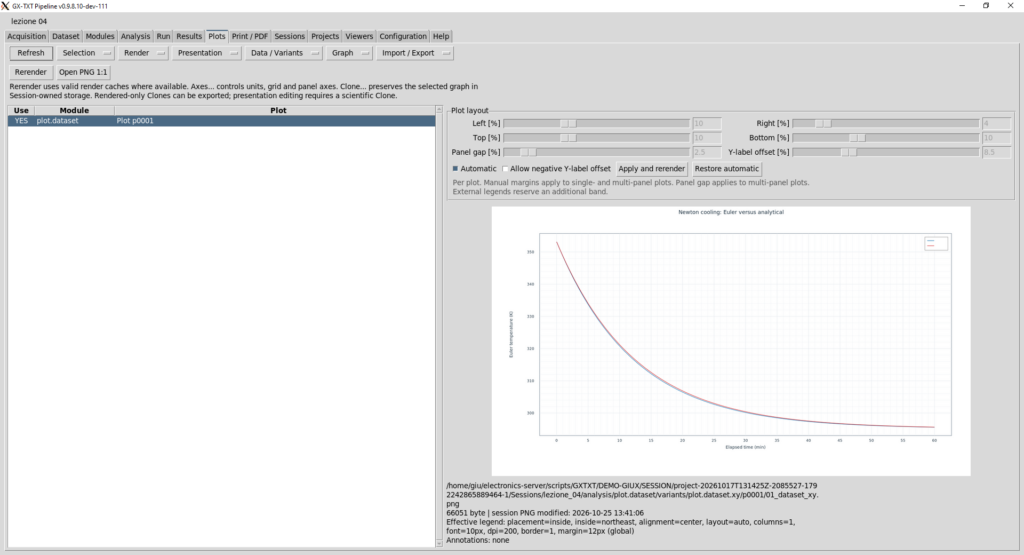Expand the Presentation dropdown menu
Screen dimensions: 1024x555
click(x=206, y=53)
